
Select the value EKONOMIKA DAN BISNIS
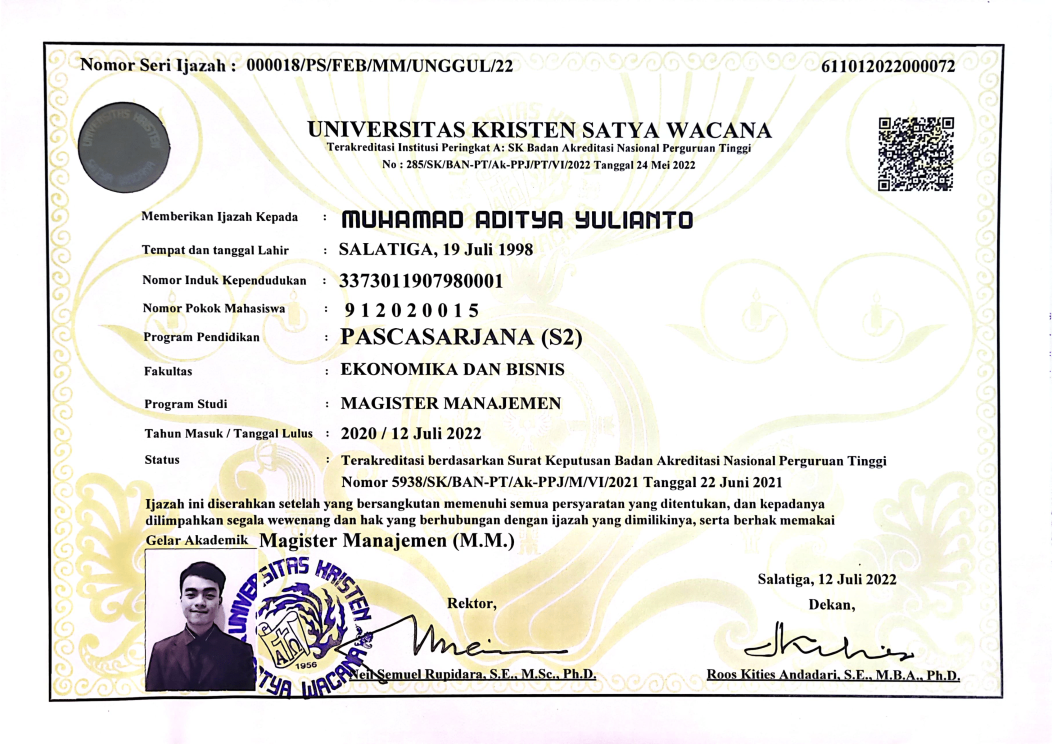pyautogui.click(x=453, y=369)
